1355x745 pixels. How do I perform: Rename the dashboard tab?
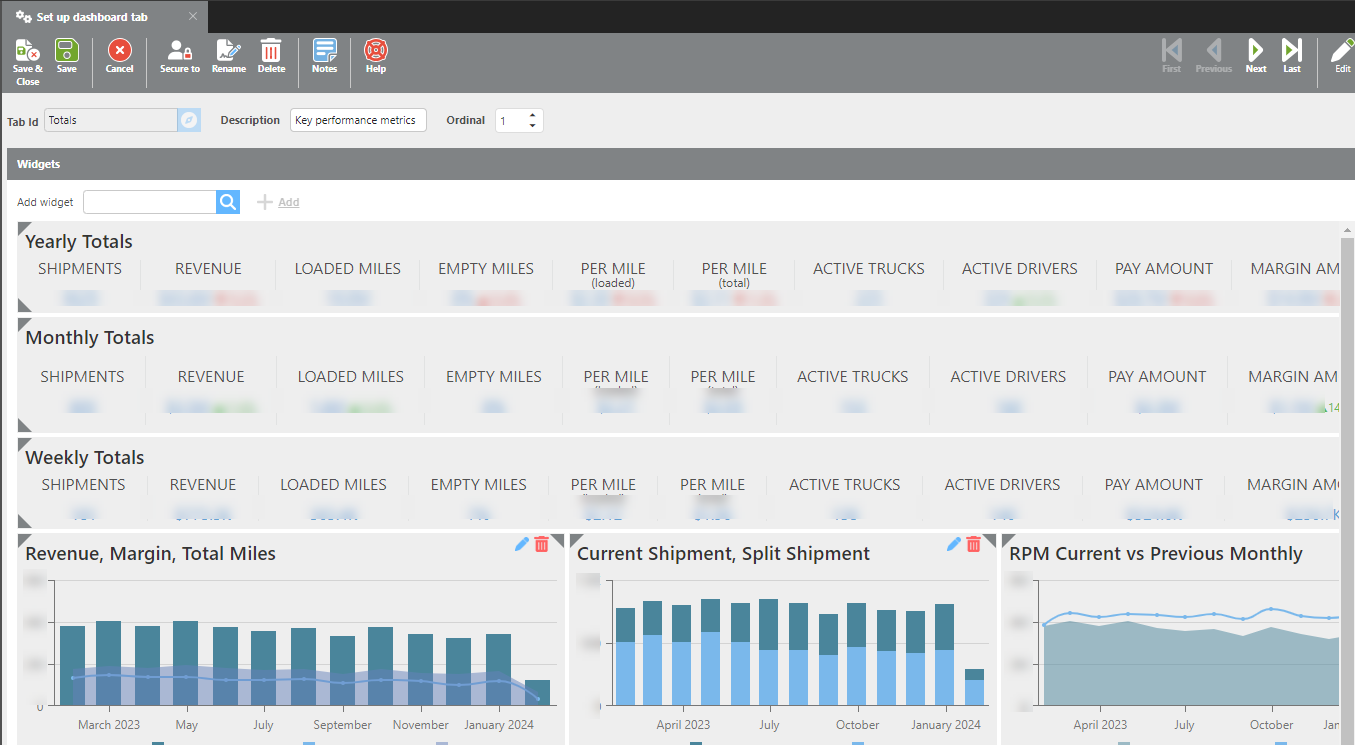[x=228, y=51]
